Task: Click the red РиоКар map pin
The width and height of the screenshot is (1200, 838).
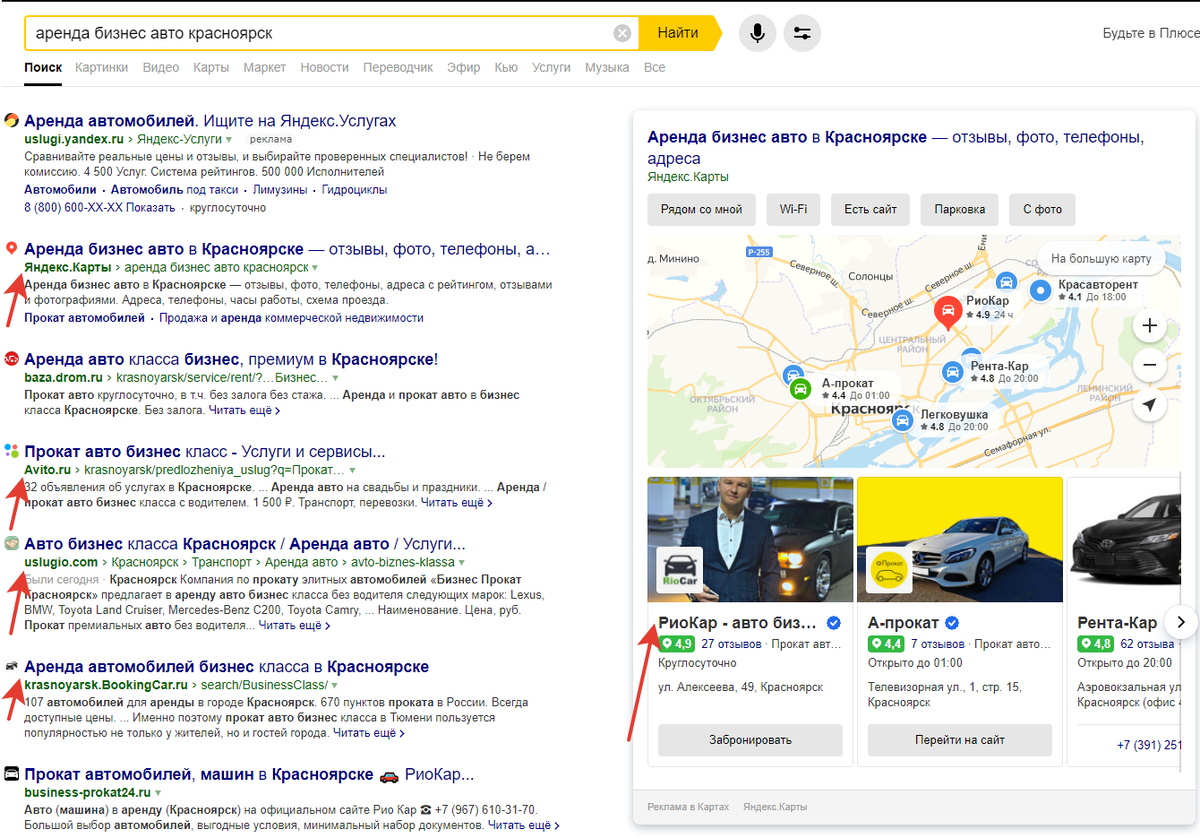Action: (948, 313)
